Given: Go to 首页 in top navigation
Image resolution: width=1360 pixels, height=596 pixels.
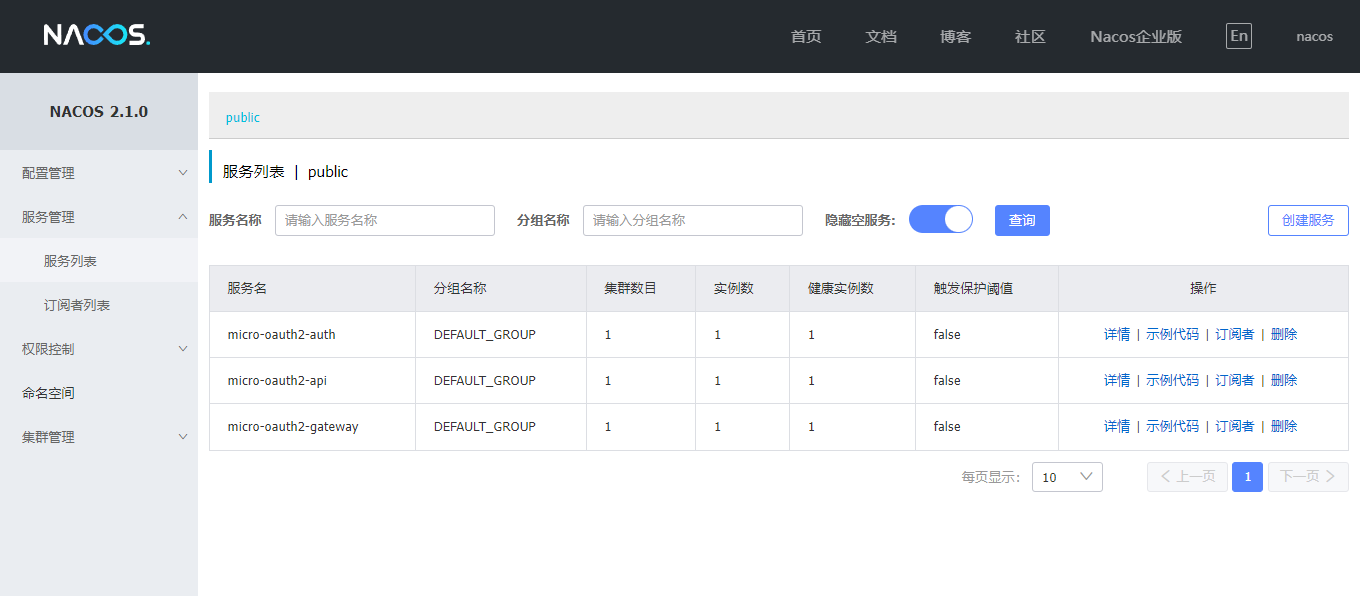Looking at the screenshot, I should [x=806, y=36].
